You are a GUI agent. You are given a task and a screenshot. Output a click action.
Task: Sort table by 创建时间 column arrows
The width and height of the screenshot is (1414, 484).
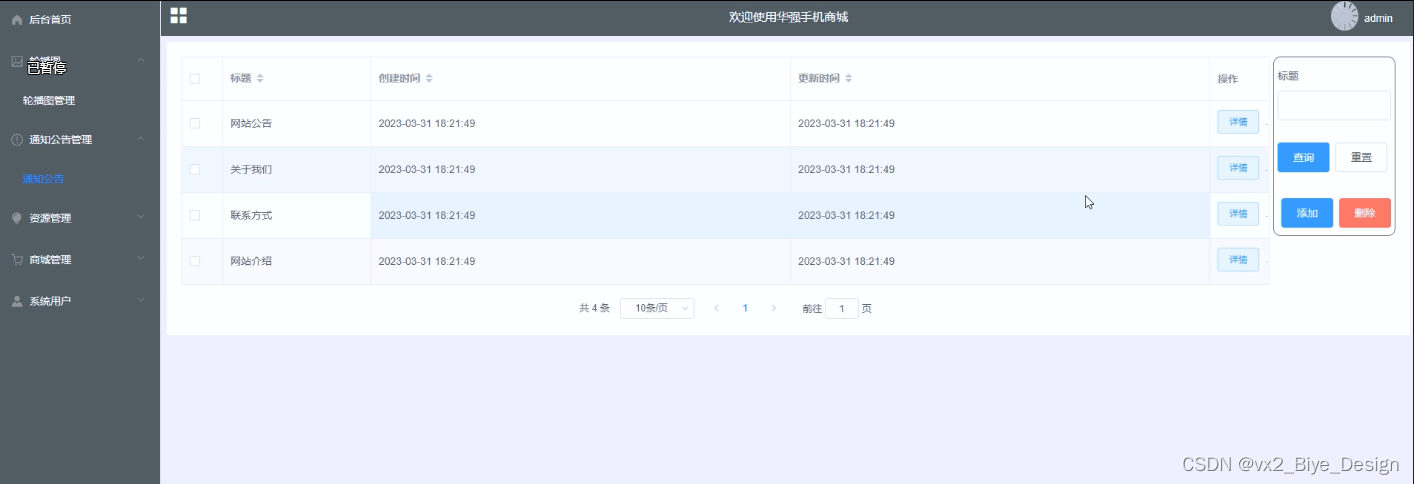(x=429, y=78)
